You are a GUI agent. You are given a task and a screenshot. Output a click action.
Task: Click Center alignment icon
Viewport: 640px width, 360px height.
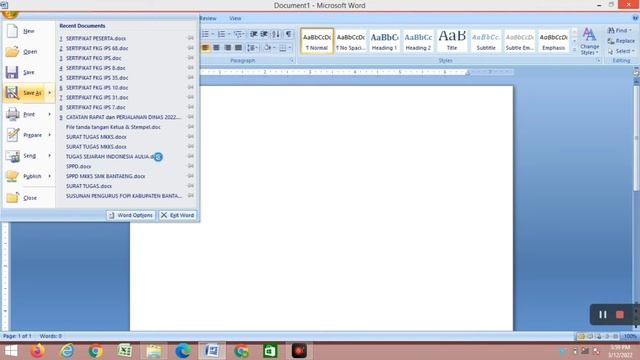pos(216,48)
